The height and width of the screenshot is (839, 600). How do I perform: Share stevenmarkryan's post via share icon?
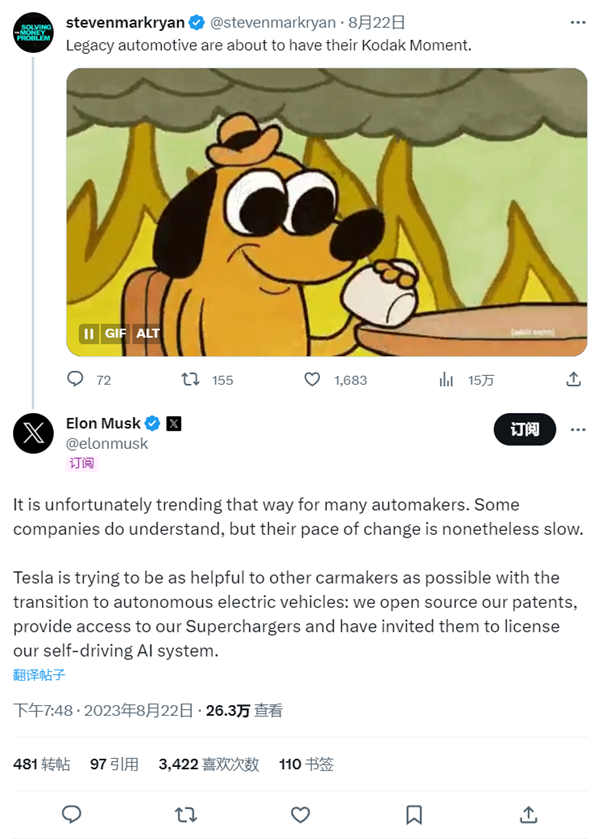click(x=573, y=380)
